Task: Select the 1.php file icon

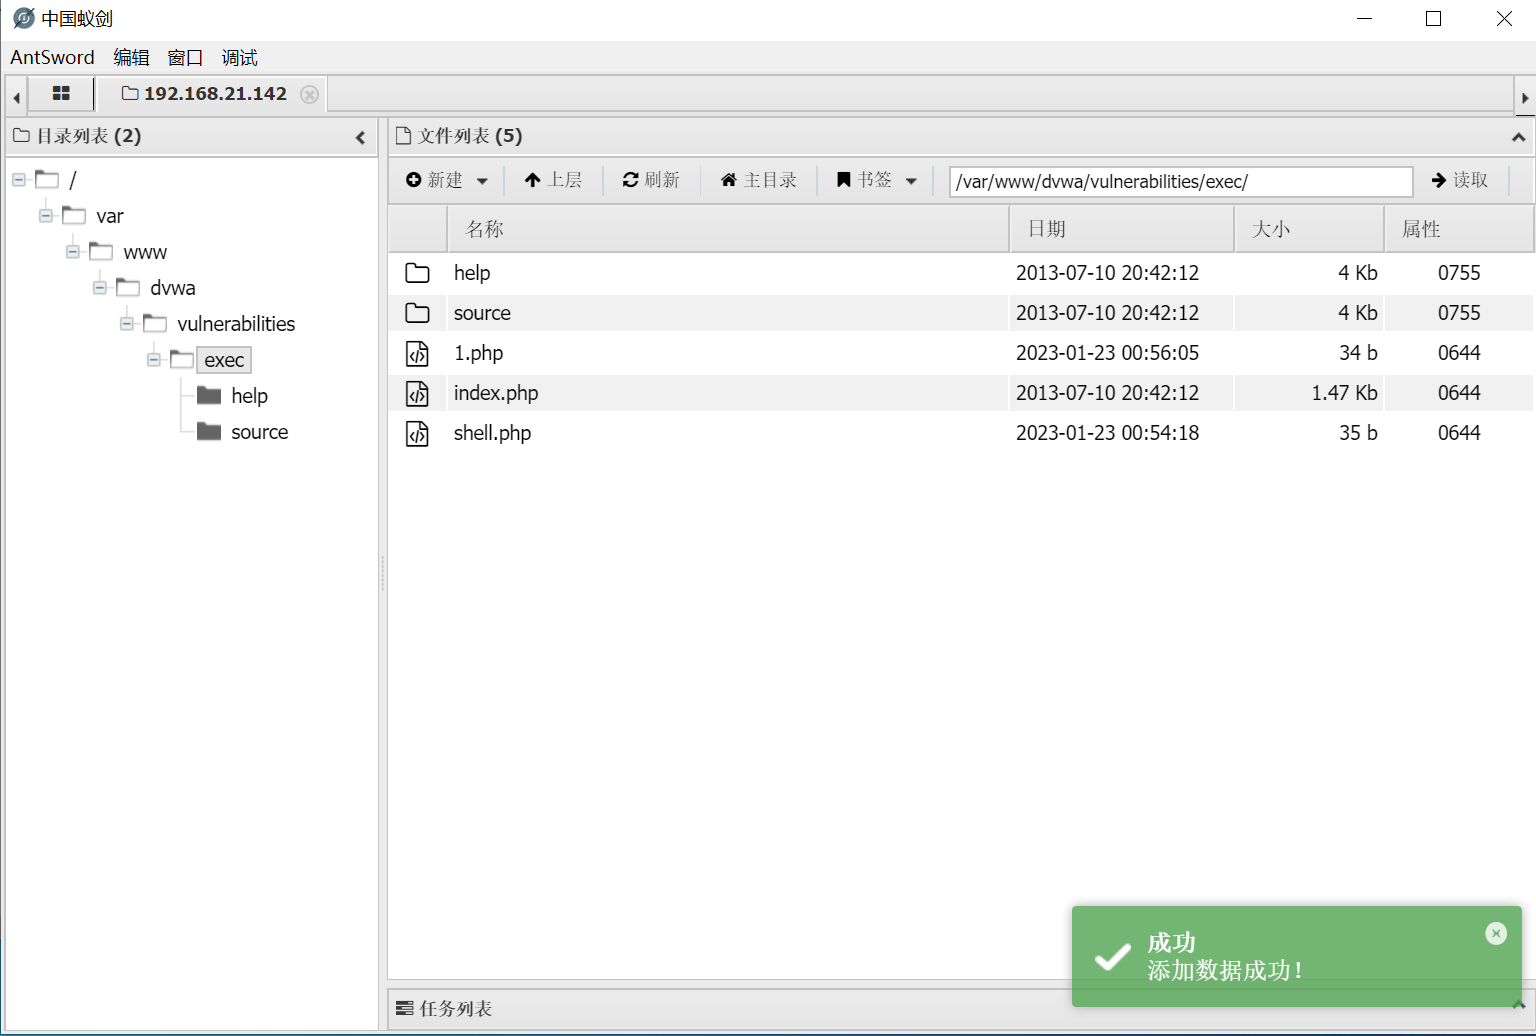Action: pyautogui.click(x=418, y=352)
